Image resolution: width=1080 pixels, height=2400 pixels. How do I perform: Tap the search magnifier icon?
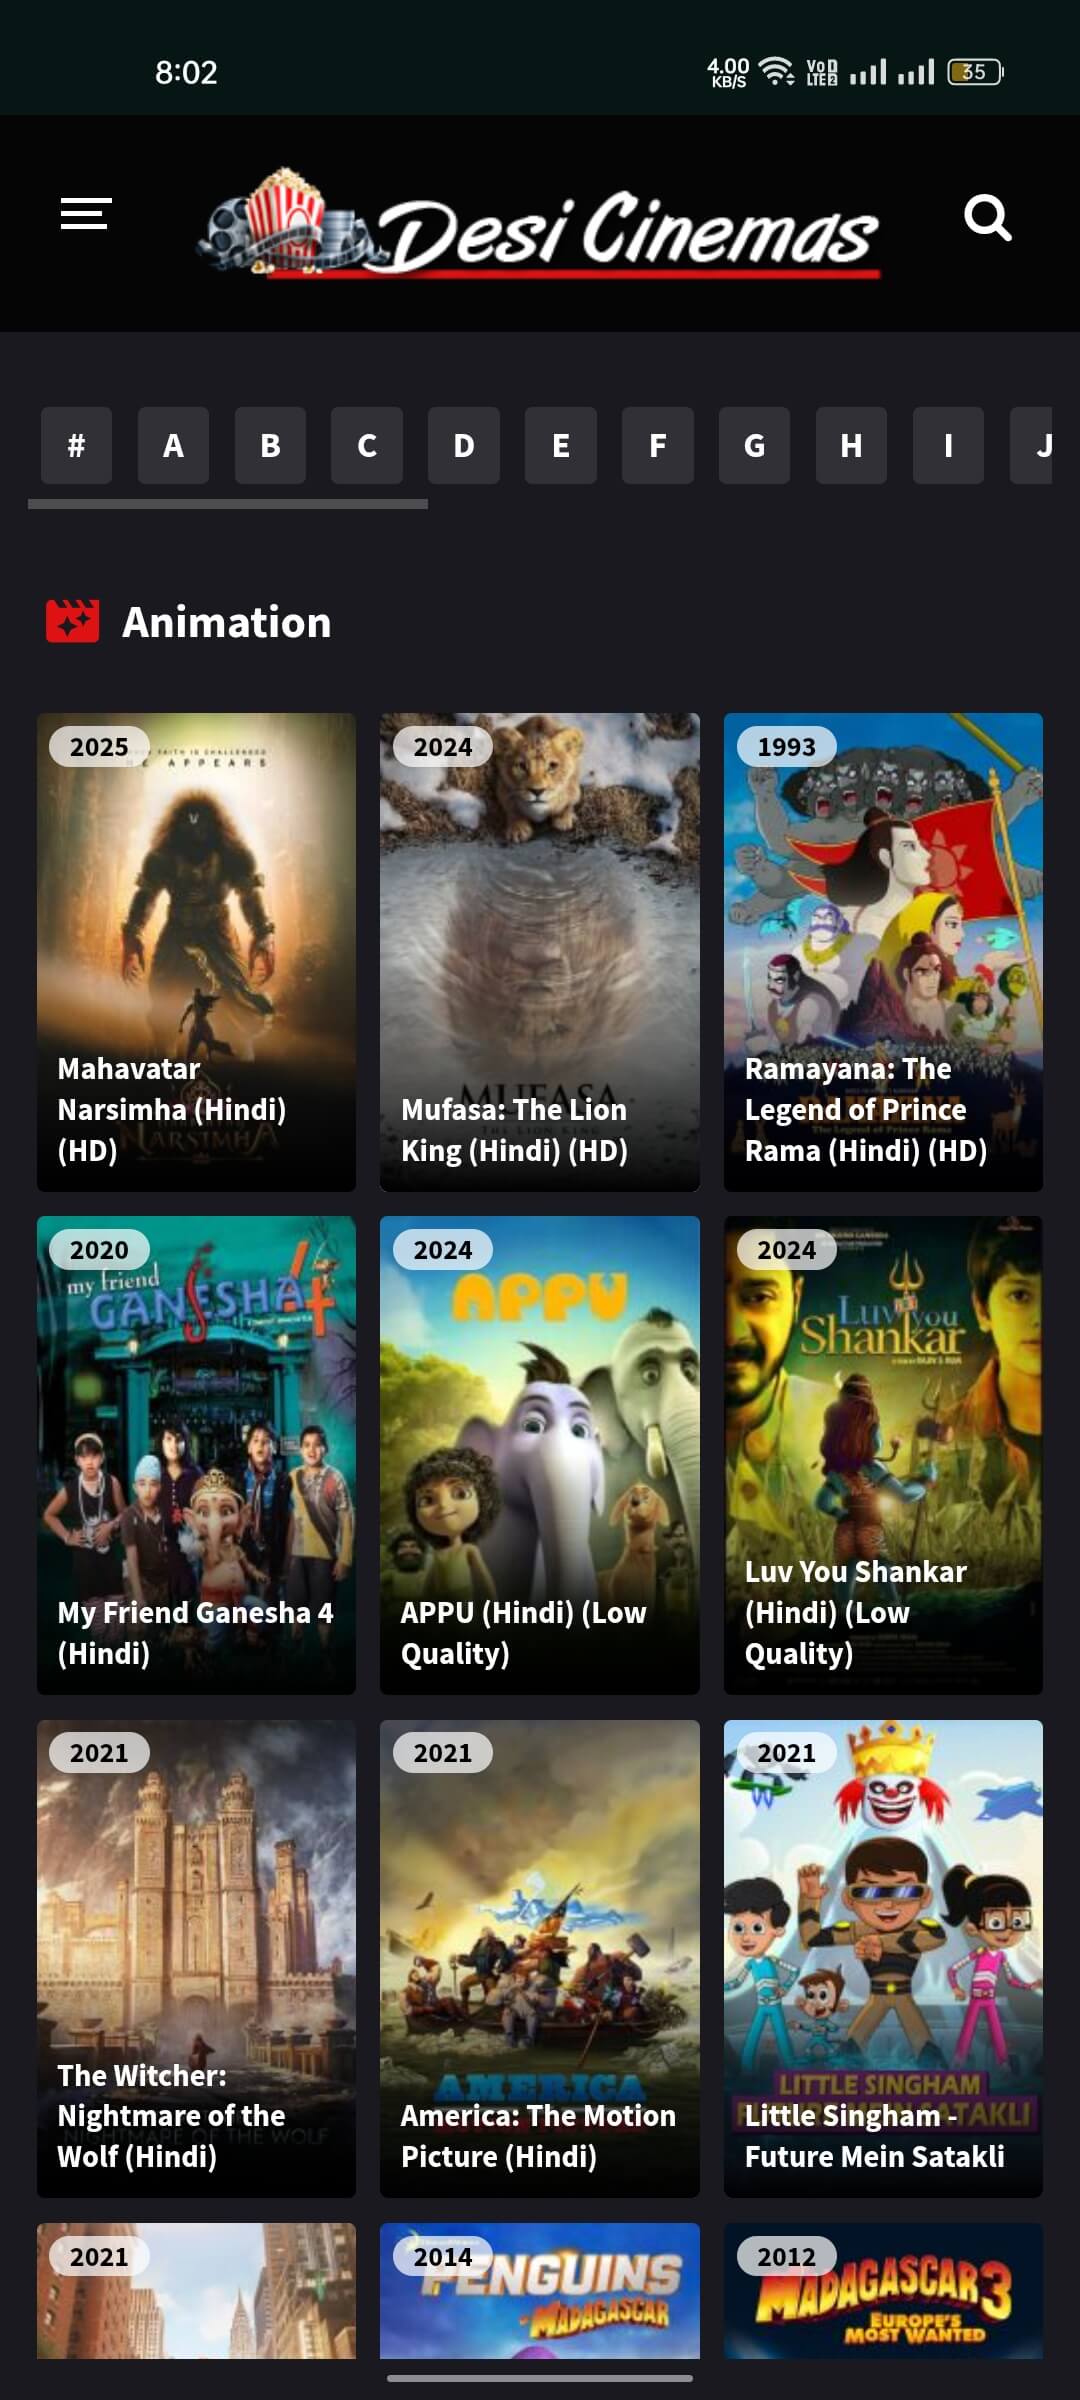(987, 217)
